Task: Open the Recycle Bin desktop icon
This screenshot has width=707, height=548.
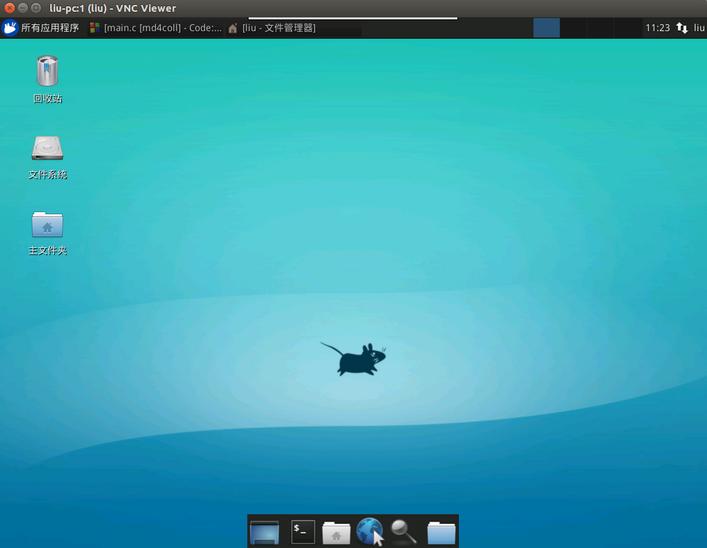Action: [47, 78]
